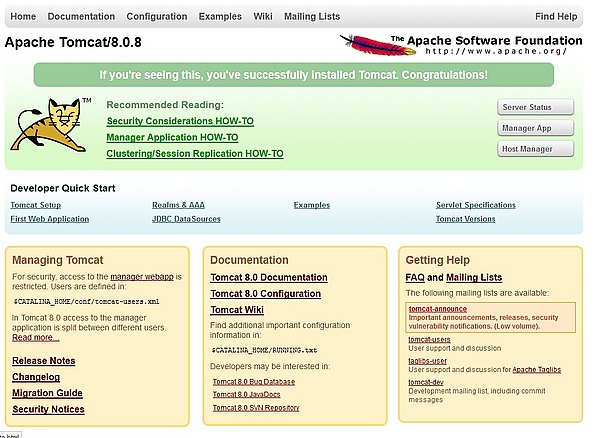
Task: Click Read more... in Managing Tomcat
Action: 36,337
